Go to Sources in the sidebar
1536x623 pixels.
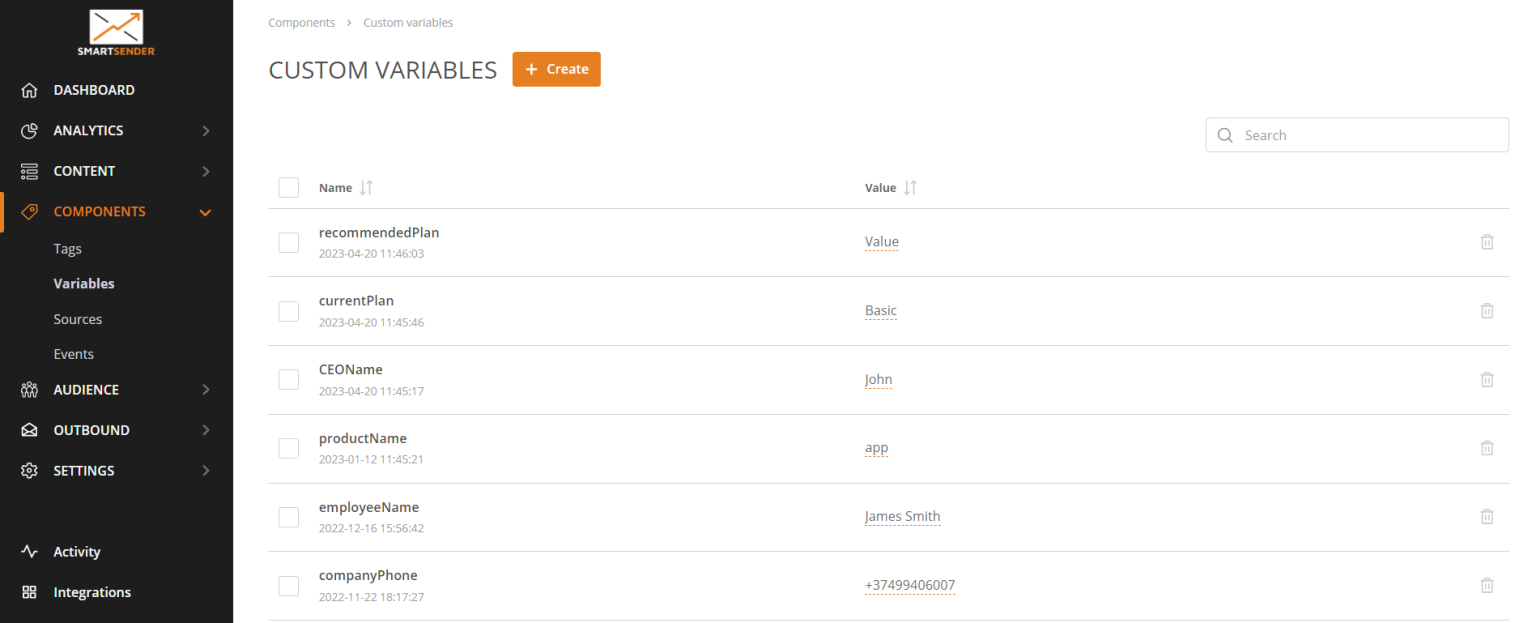point(78,319)
